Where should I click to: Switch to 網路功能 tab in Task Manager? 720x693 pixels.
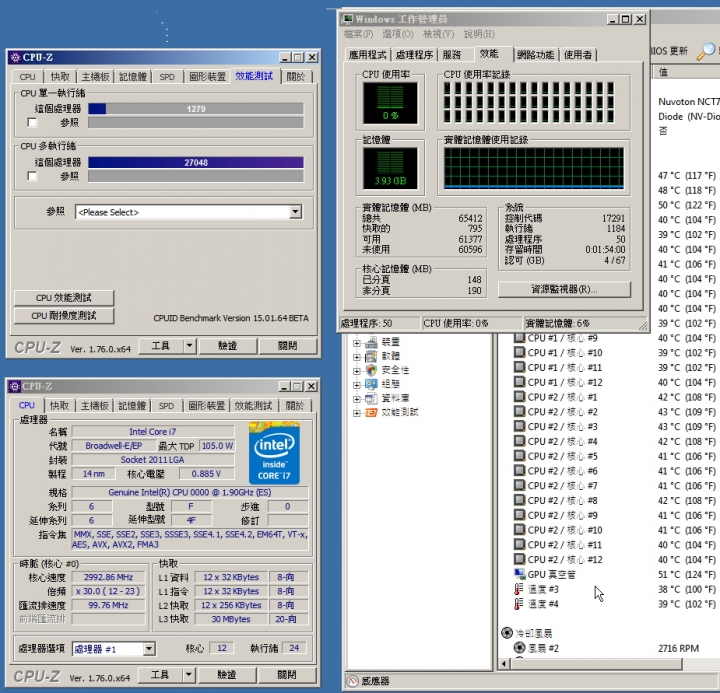click(x=535, y=55)
